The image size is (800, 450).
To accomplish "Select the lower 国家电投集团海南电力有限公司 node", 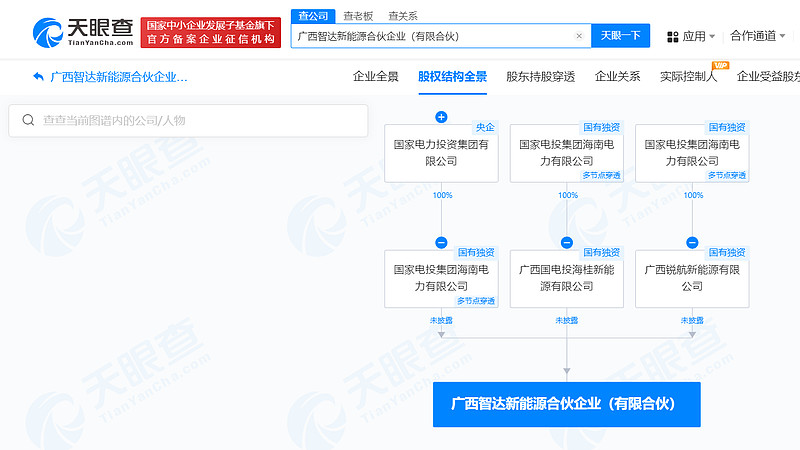I will coord(441,278).
